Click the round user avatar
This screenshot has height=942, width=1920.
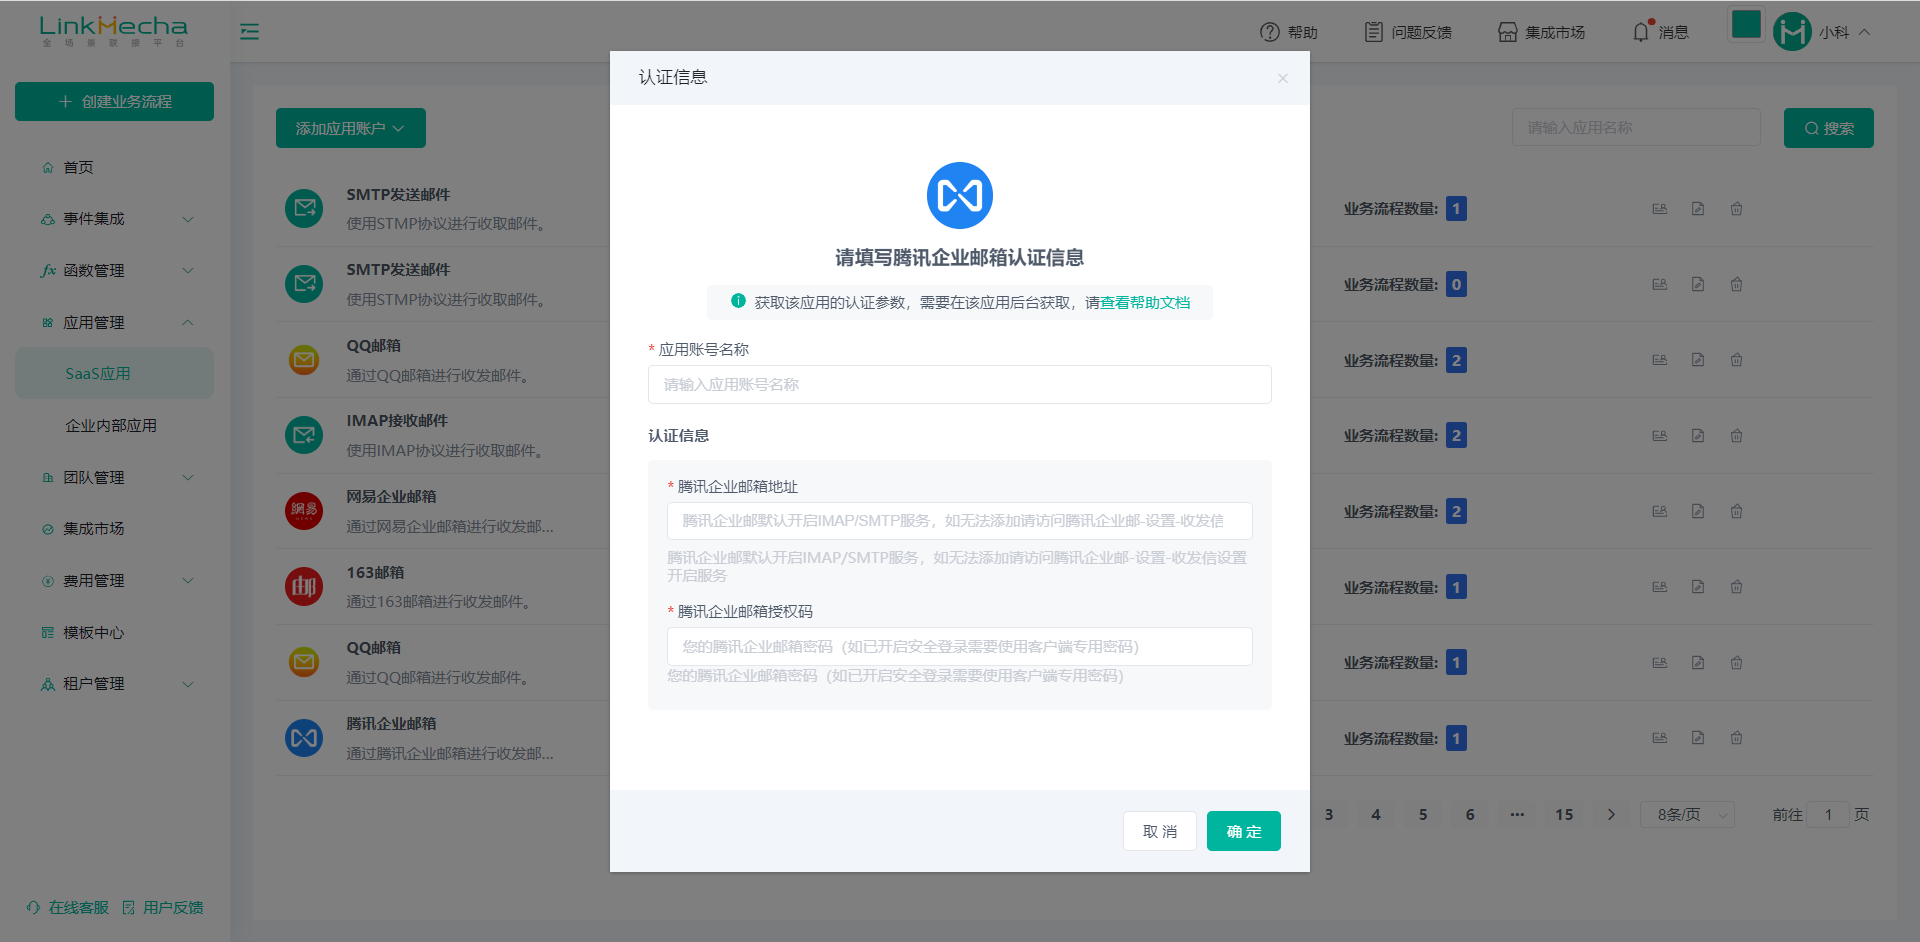(1792, 32)
